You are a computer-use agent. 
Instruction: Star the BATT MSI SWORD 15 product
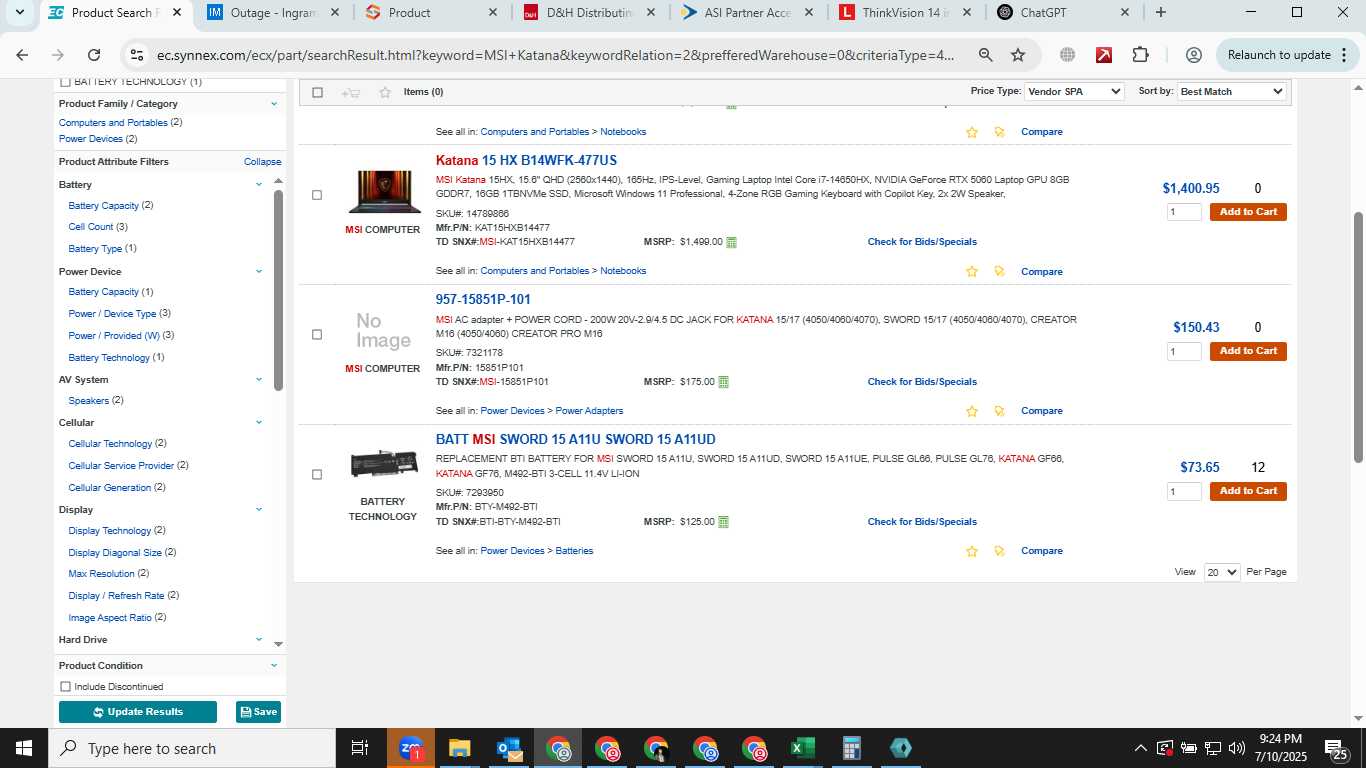point(972,551)
